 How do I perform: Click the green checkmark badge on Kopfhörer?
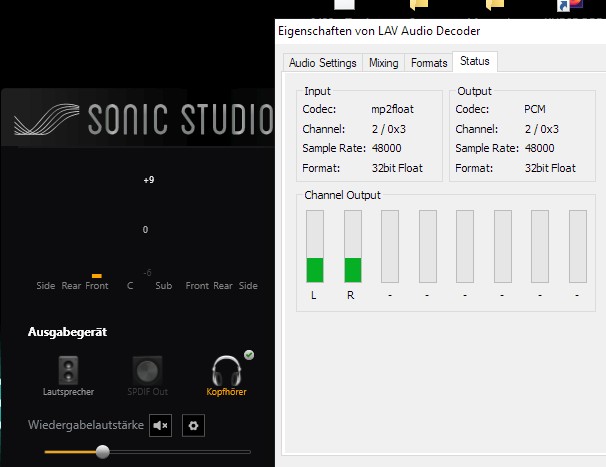point(248,355)
